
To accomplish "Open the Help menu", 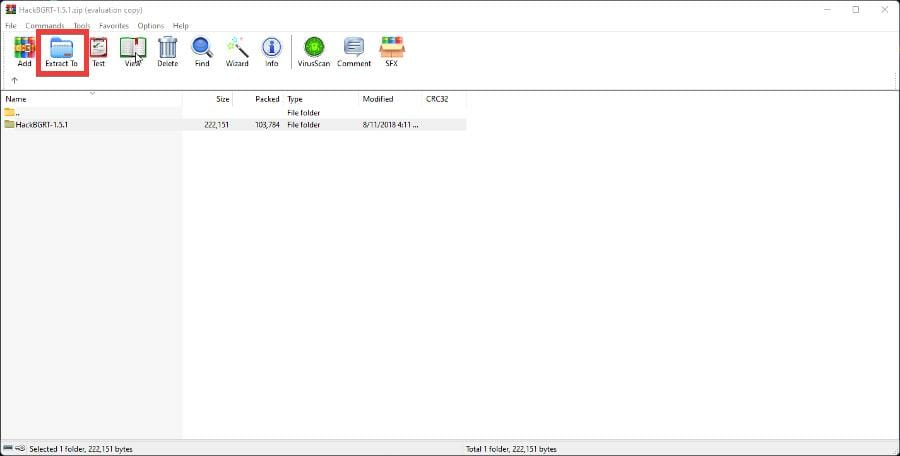I will point(180,26).
